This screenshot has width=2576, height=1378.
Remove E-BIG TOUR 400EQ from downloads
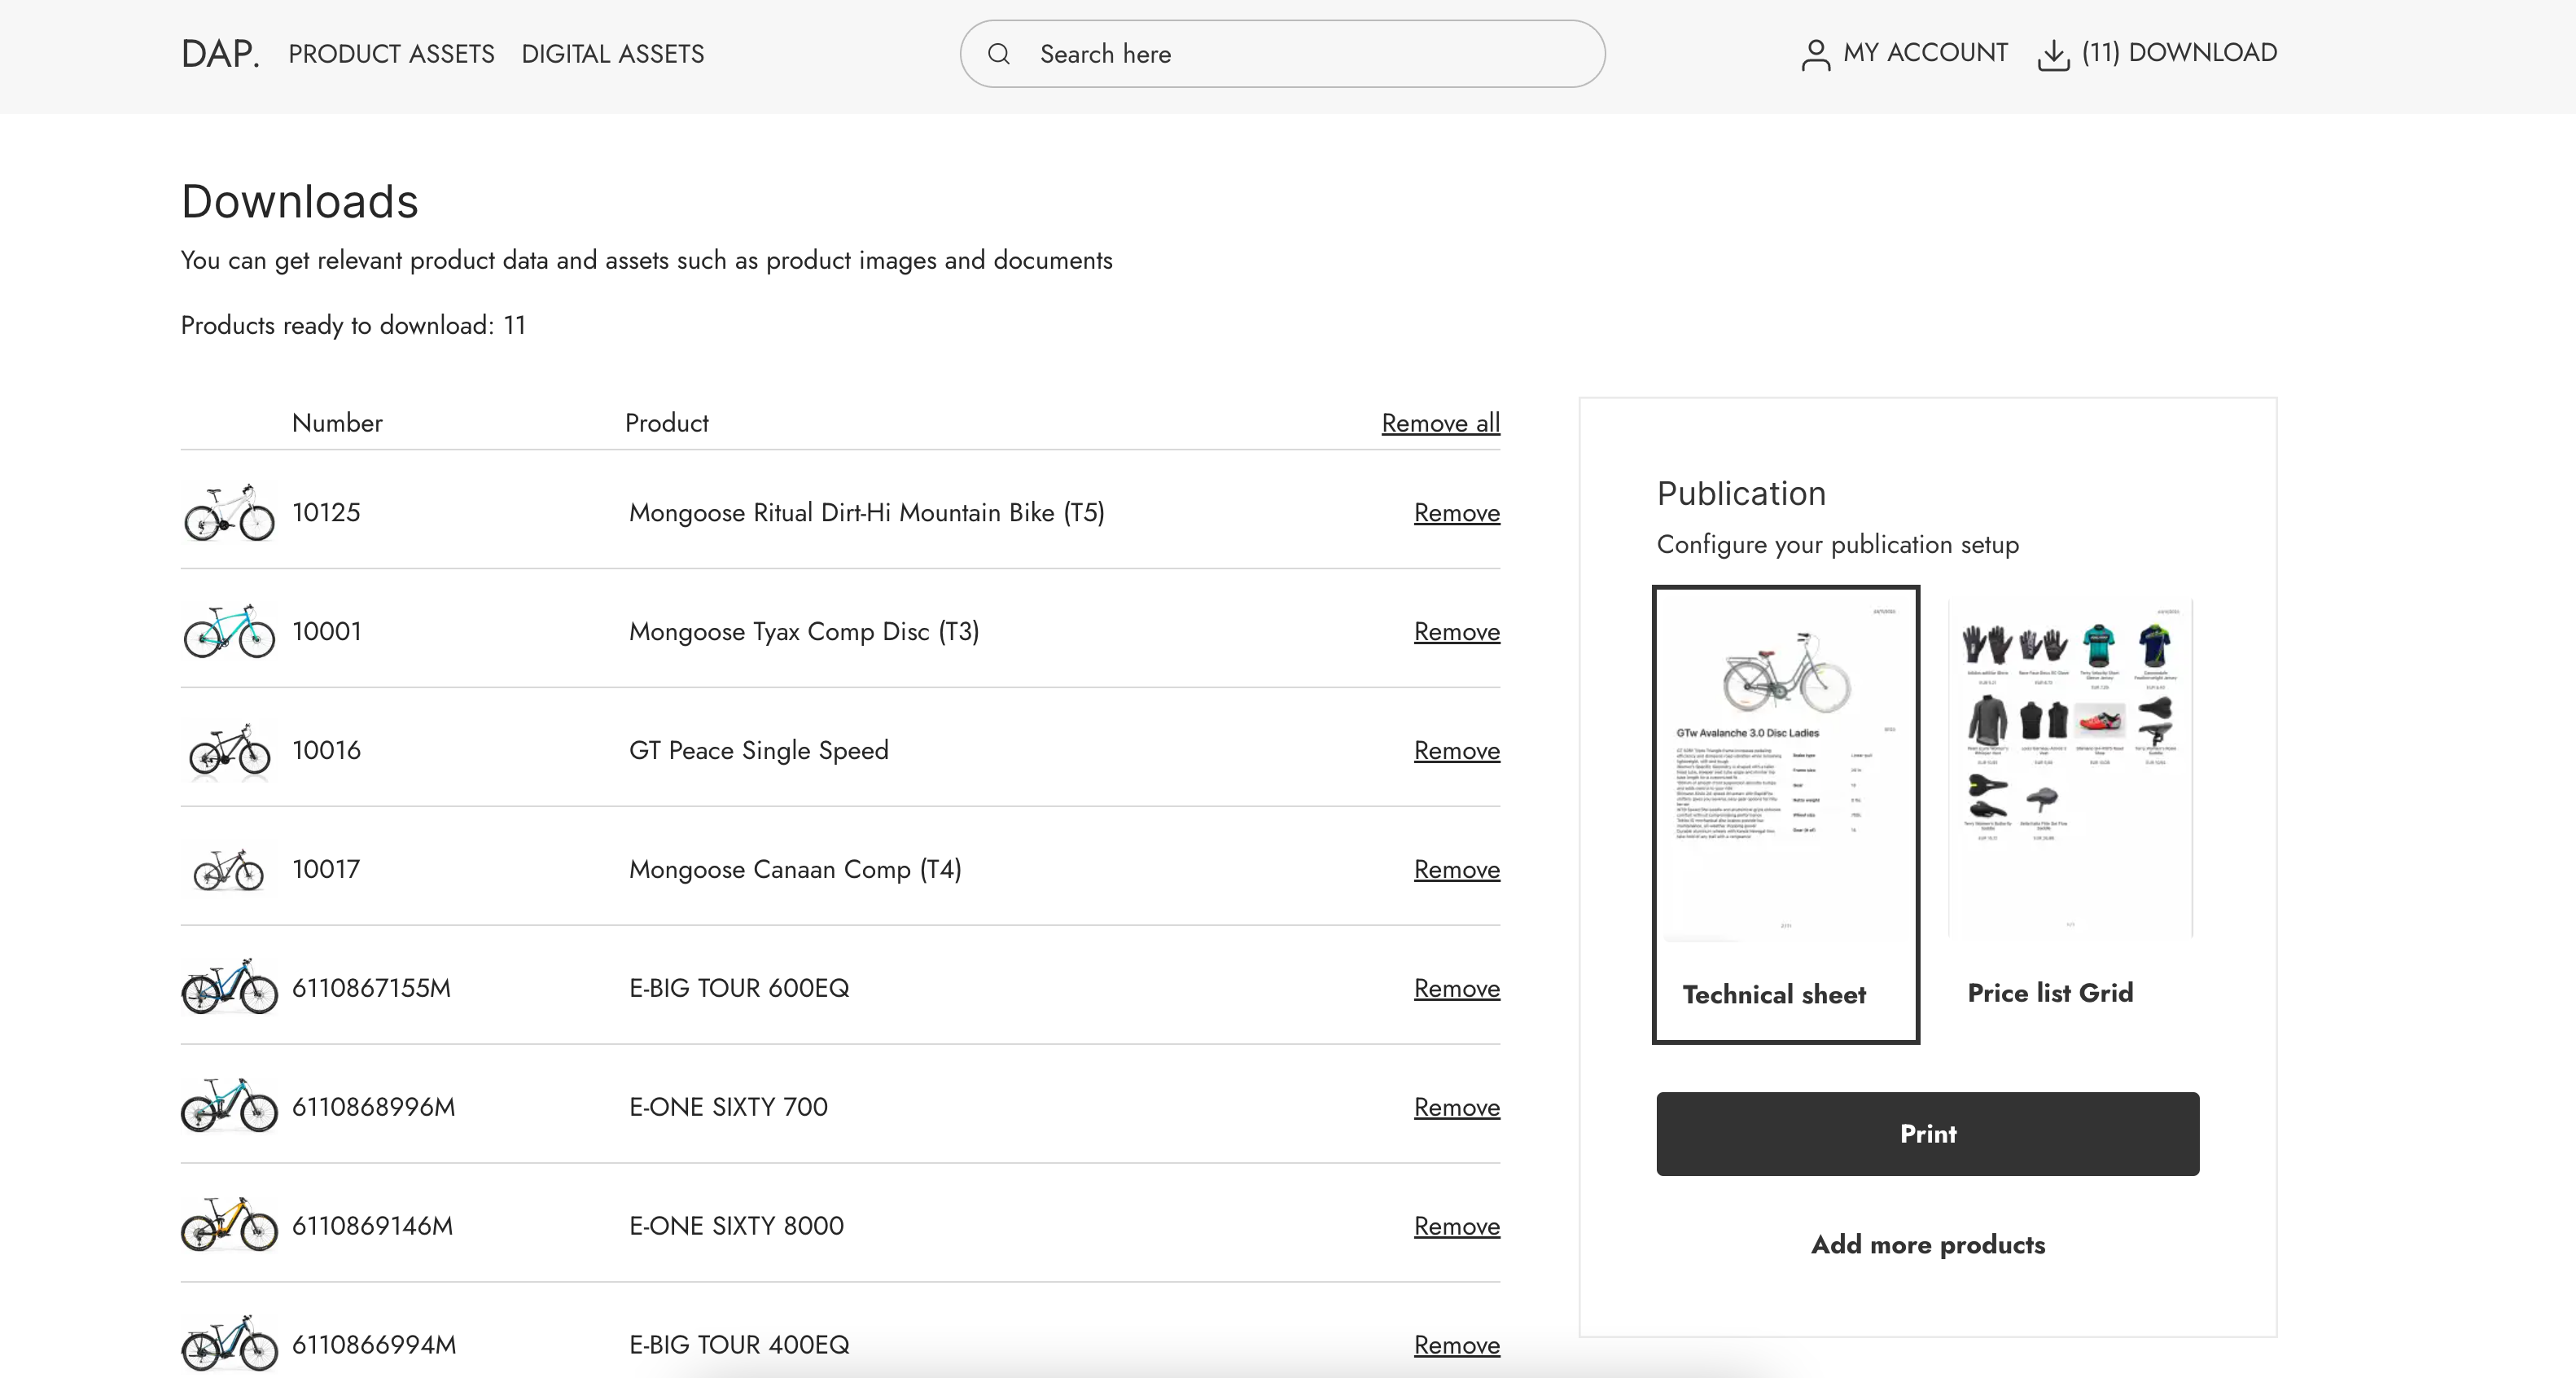click(x=1456, y=1346)
